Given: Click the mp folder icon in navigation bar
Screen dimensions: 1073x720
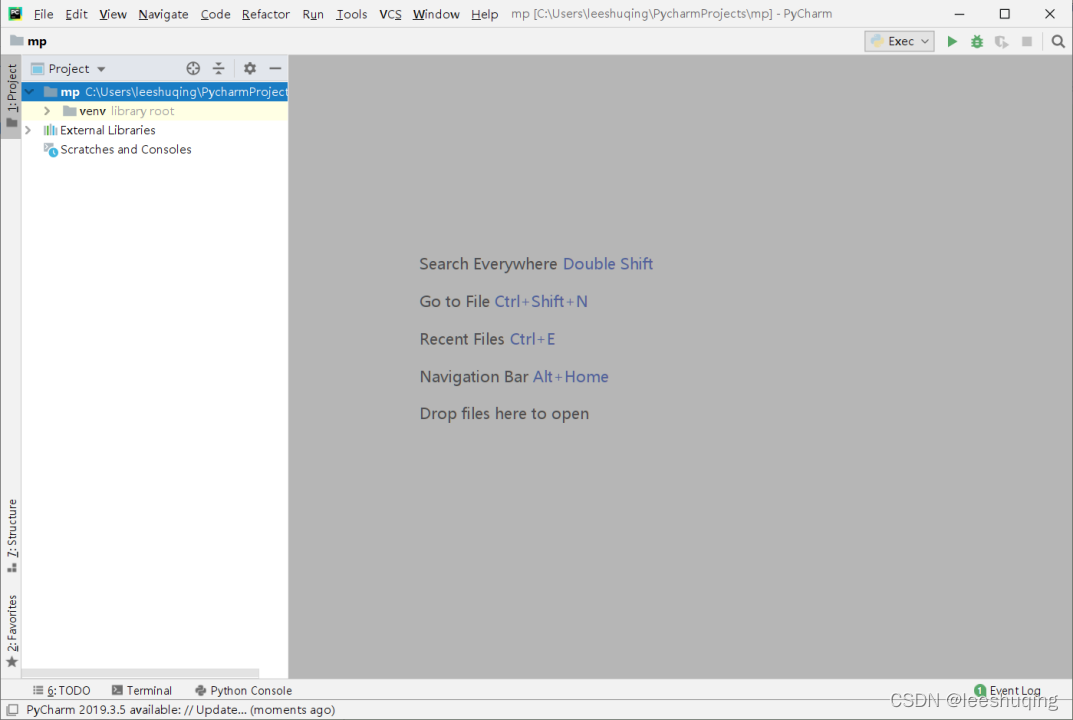Looking at the screenshot, I should pyautogui.click(x=16, y=41).
